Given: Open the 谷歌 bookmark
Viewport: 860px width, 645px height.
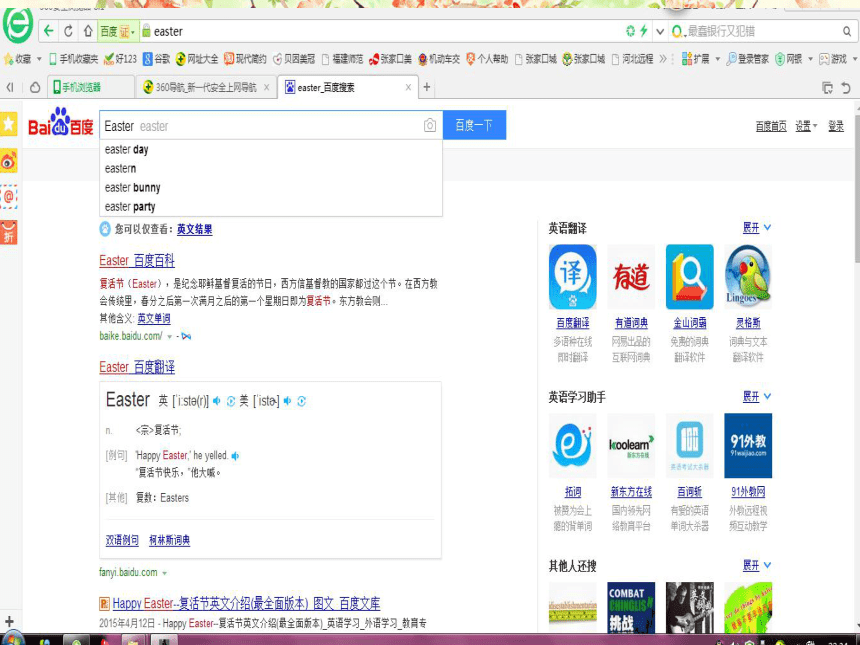Looking at the screenshot, I should (x=156, y=59).
